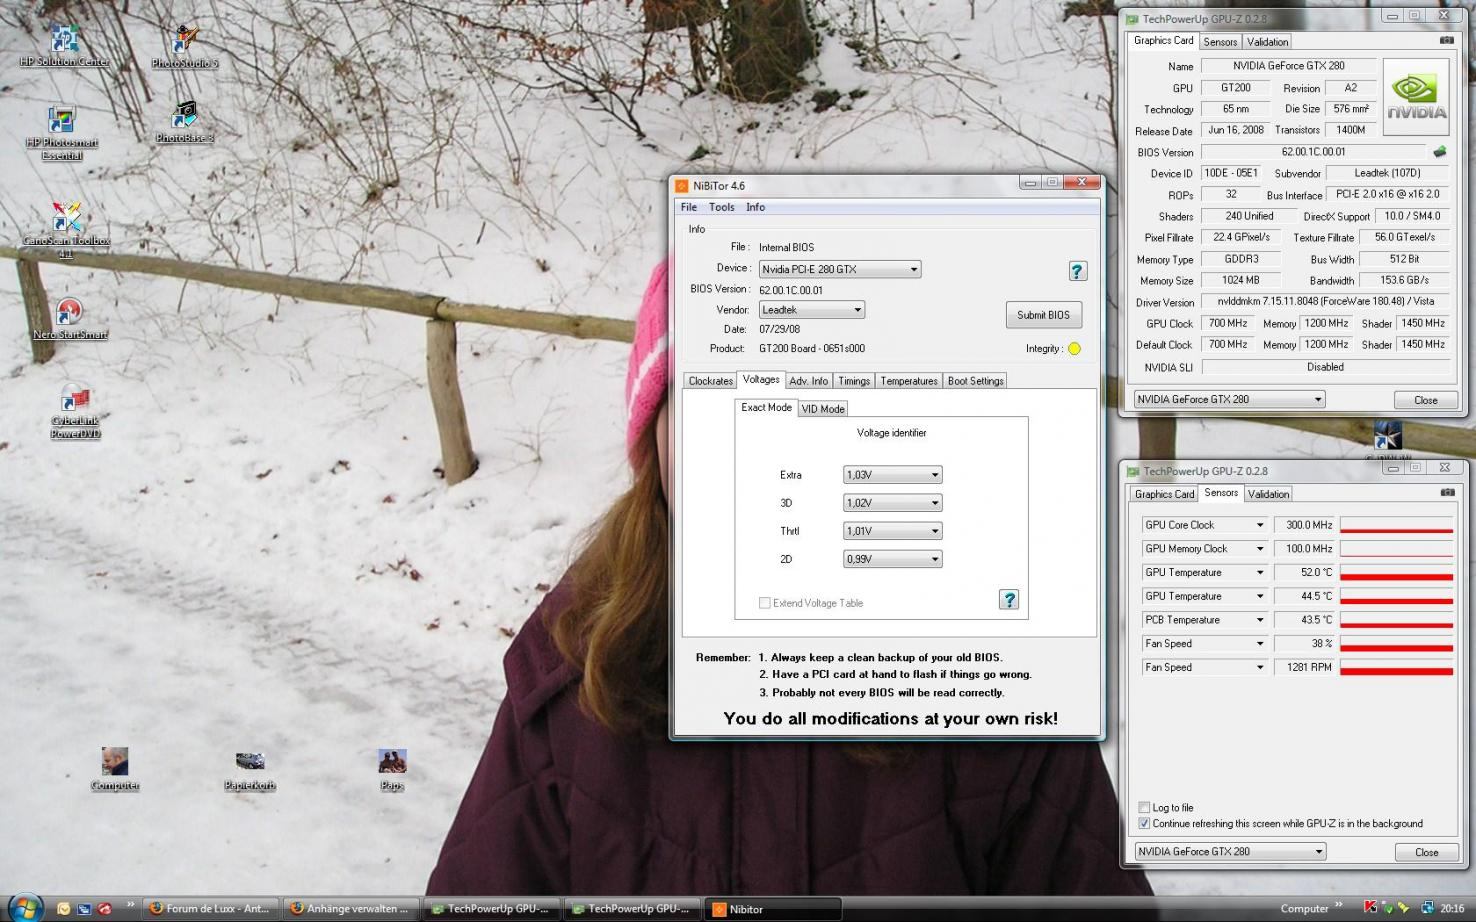This screenshot has height=922, width=1476.
Task: Select the Exact Mode tab
Action: 766,408
